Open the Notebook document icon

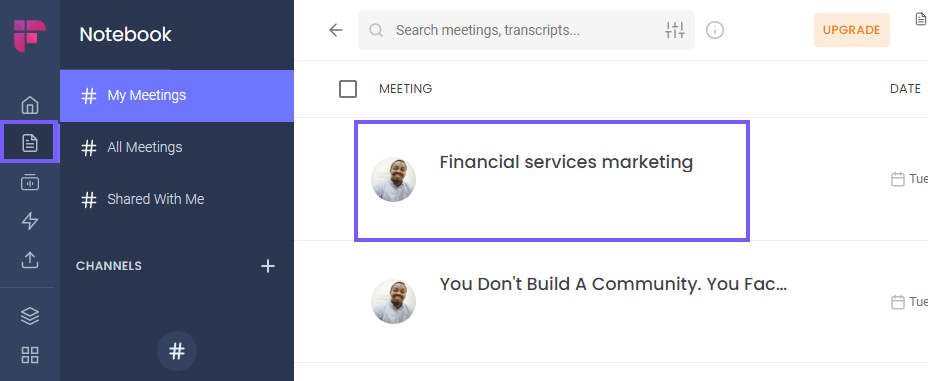pos(30,143)
